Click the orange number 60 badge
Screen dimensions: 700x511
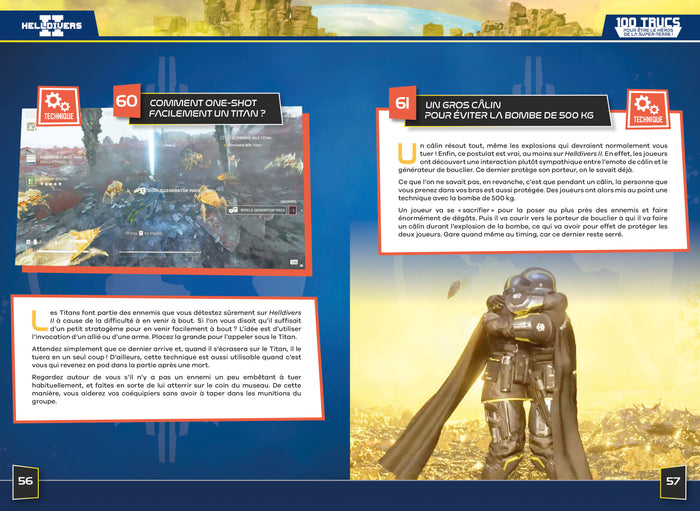point(127,101)
